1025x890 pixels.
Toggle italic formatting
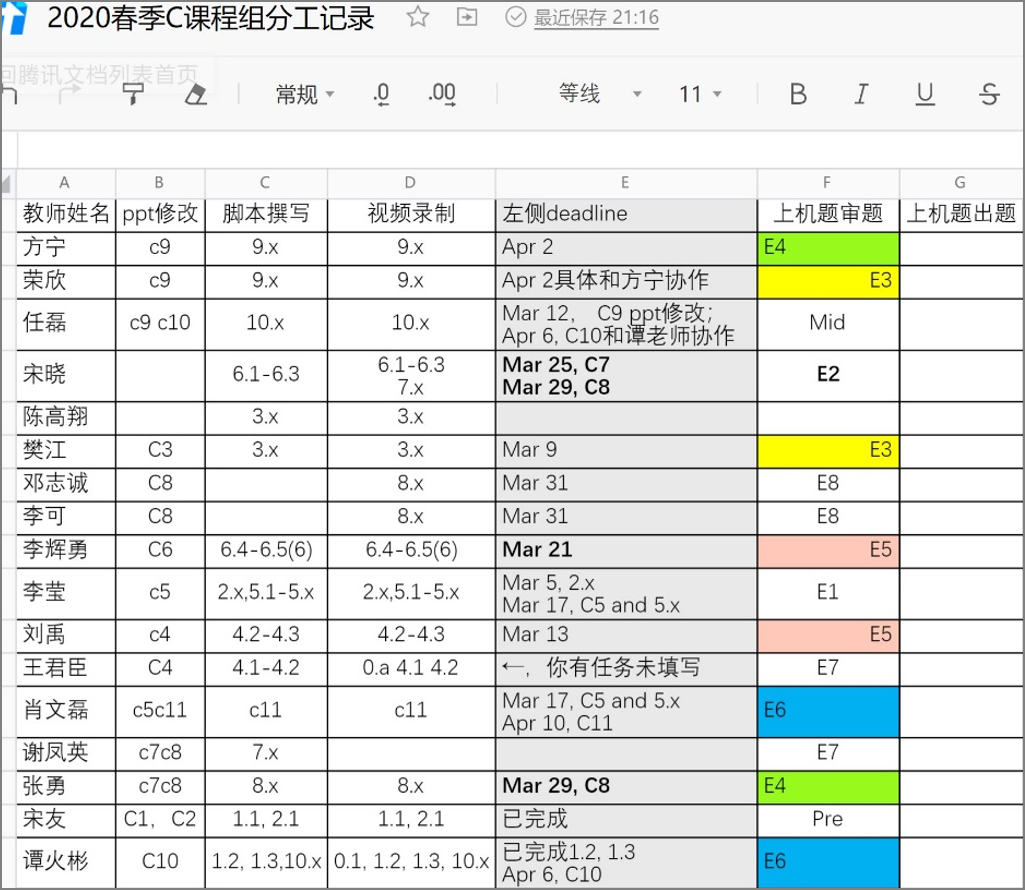(x=861, y=94)
